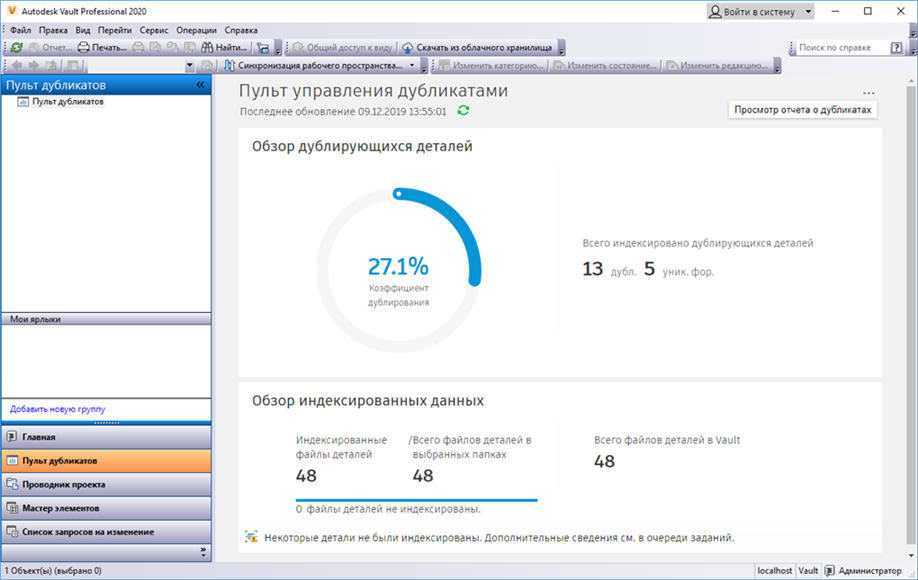Viewport: 918px width, 580px height.
Task: Click Изменить состояние toolbar button
Action: coord(605,66)
